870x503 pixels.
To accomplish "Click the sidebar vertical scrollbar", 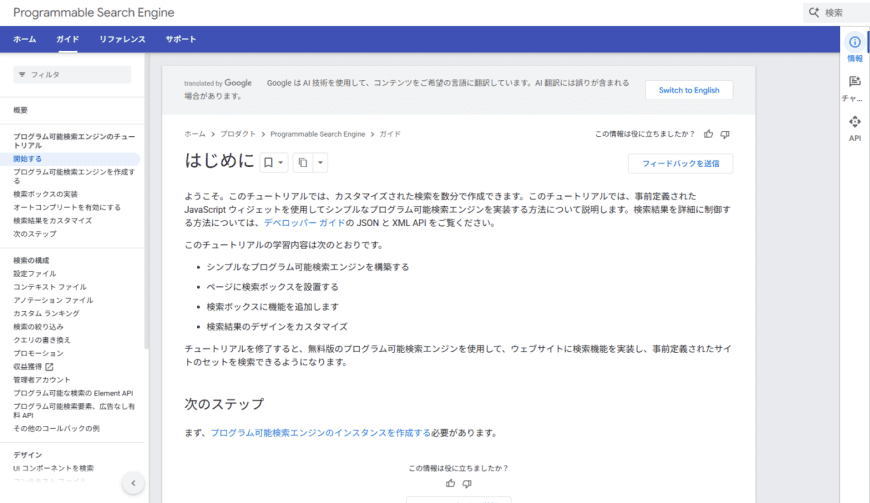I will pos(146,200).
